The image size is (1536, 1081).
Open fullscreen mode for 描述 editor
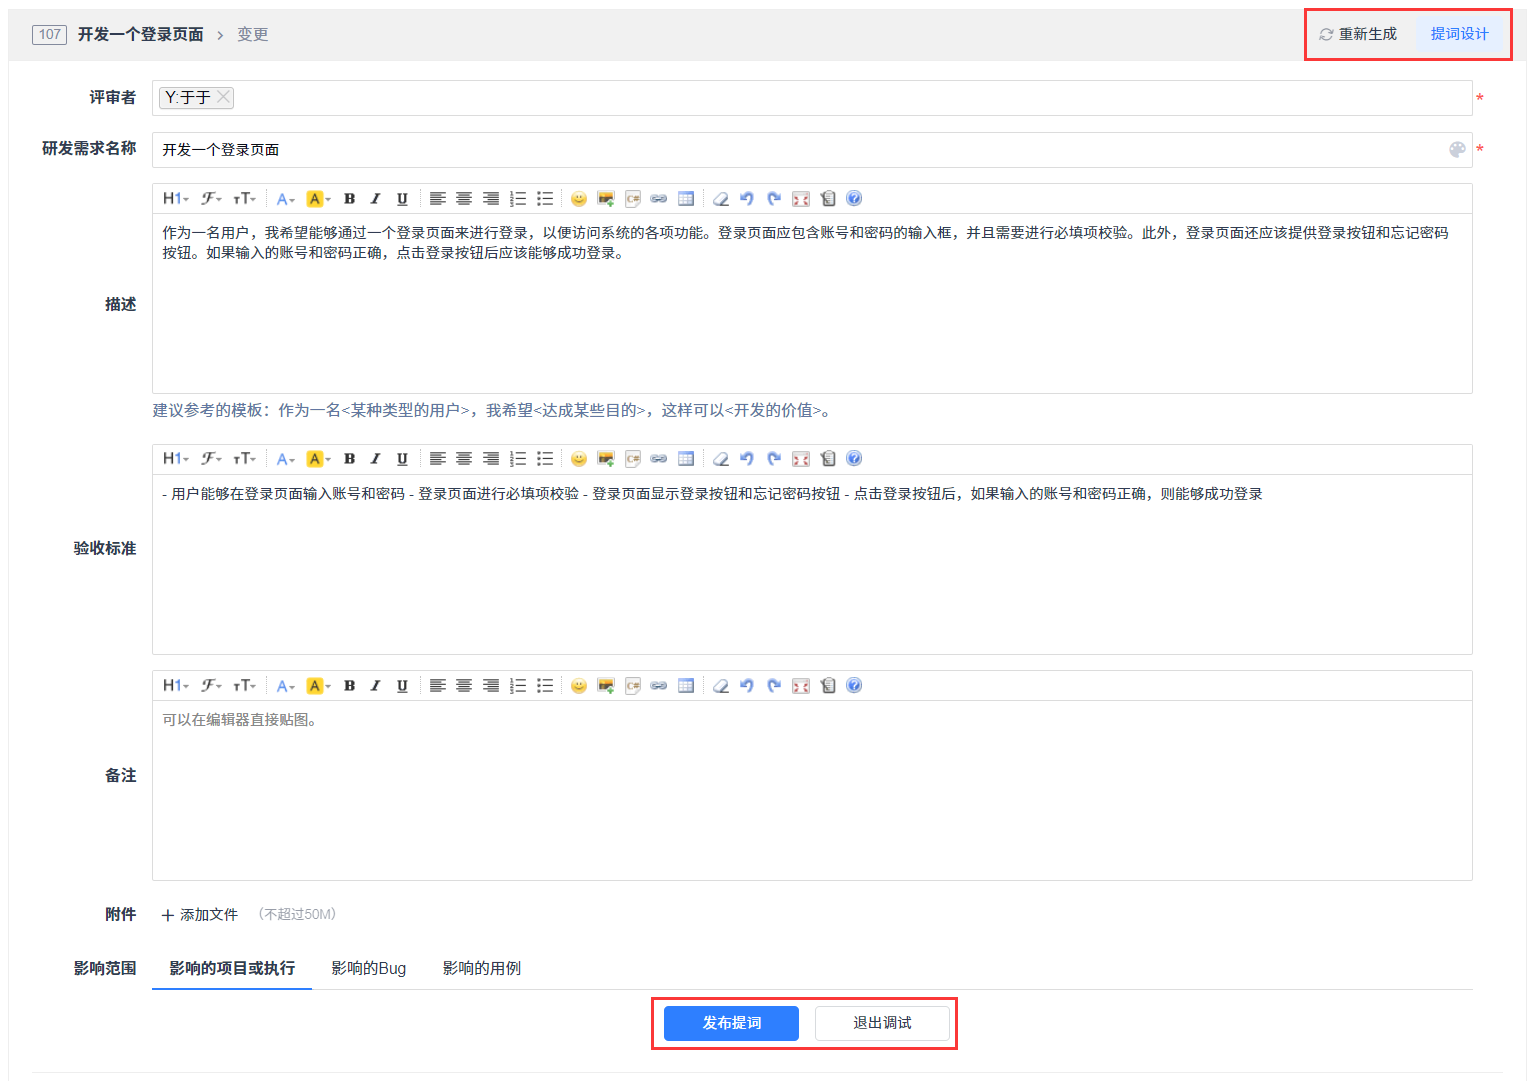click(x=801, y=199)
